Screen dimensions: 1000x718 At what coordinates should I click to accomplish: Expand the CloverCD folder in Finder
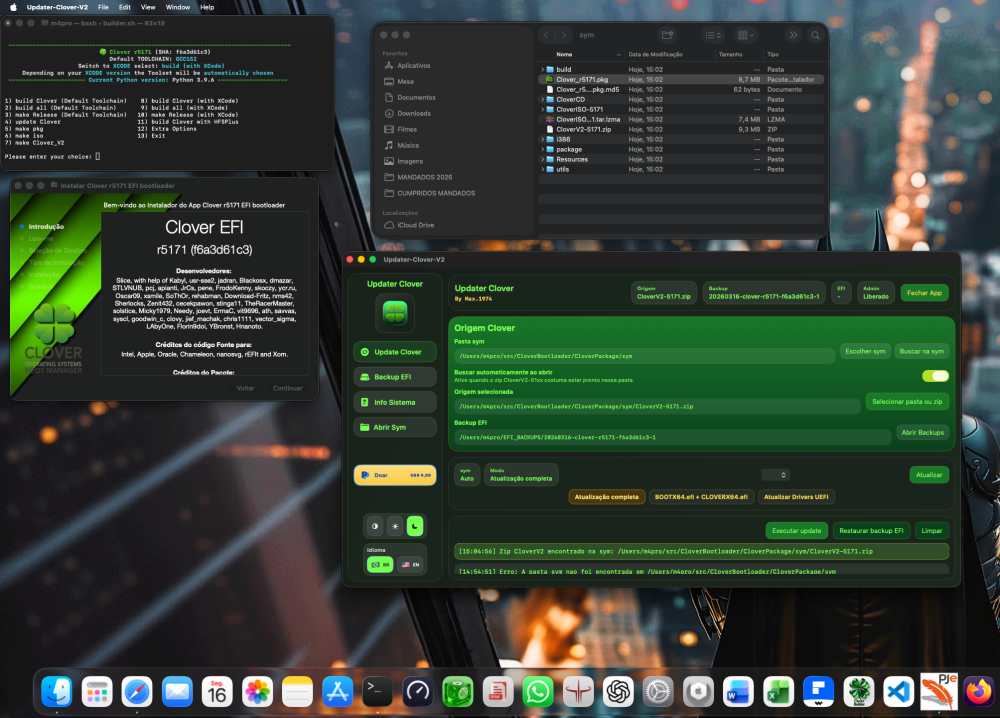pyautogui.click(x=543, y=99)
